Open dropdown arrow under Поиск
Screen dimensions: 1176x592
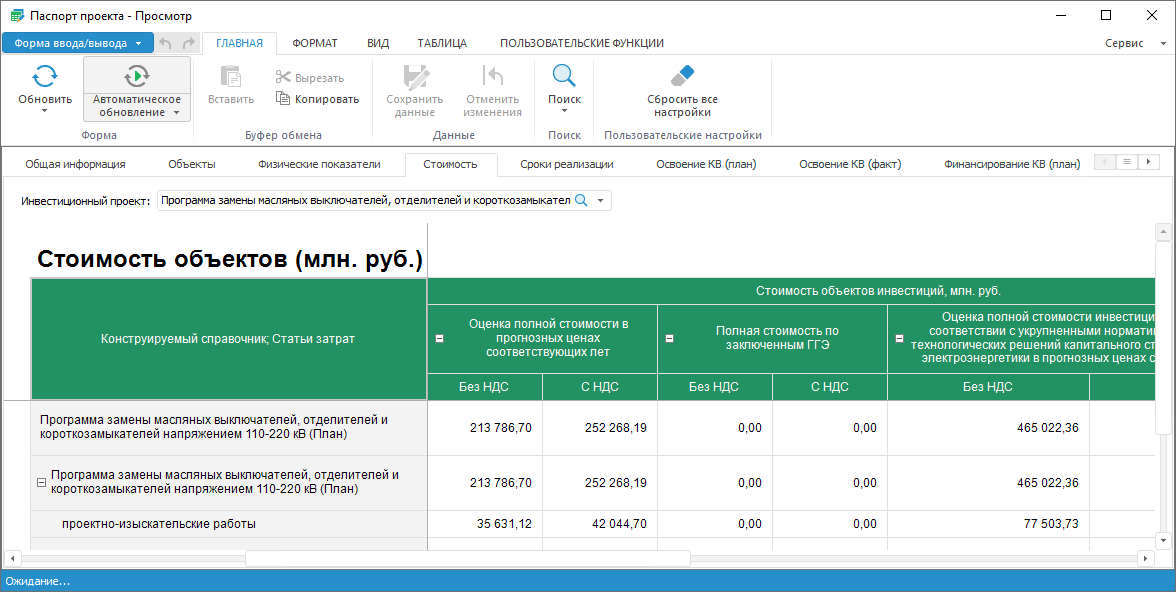point(564,112)
